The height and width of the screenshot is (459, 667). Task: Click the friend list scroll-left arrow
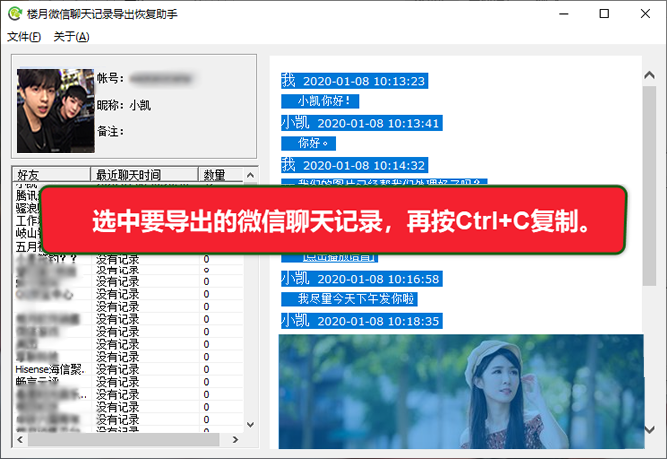20,439
